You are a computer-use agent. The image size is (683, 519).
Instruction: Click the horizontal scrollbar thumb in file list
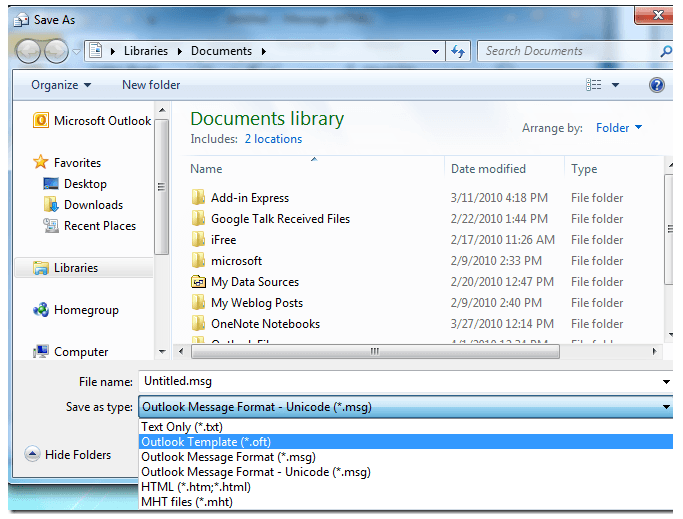pos(375,351)
